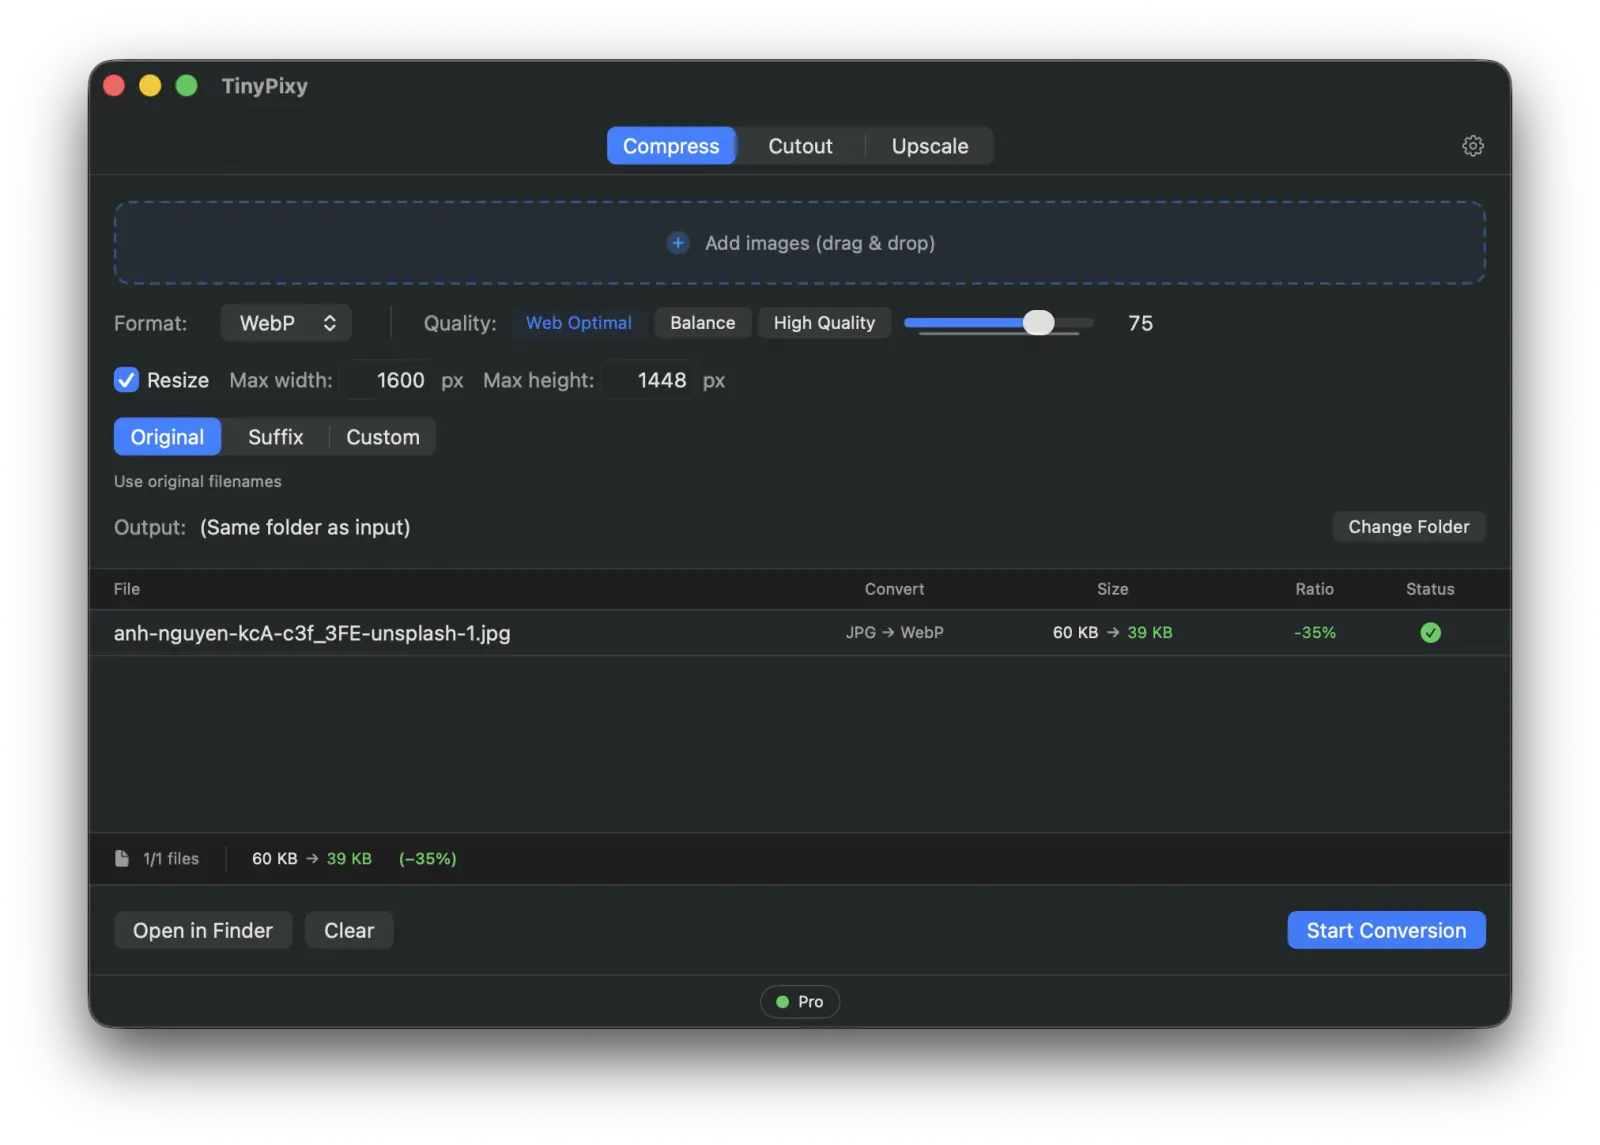The width and height of the screenshot is (1600, 1145).
Task: Minimize the TinyPixy window
Action: 150,86
